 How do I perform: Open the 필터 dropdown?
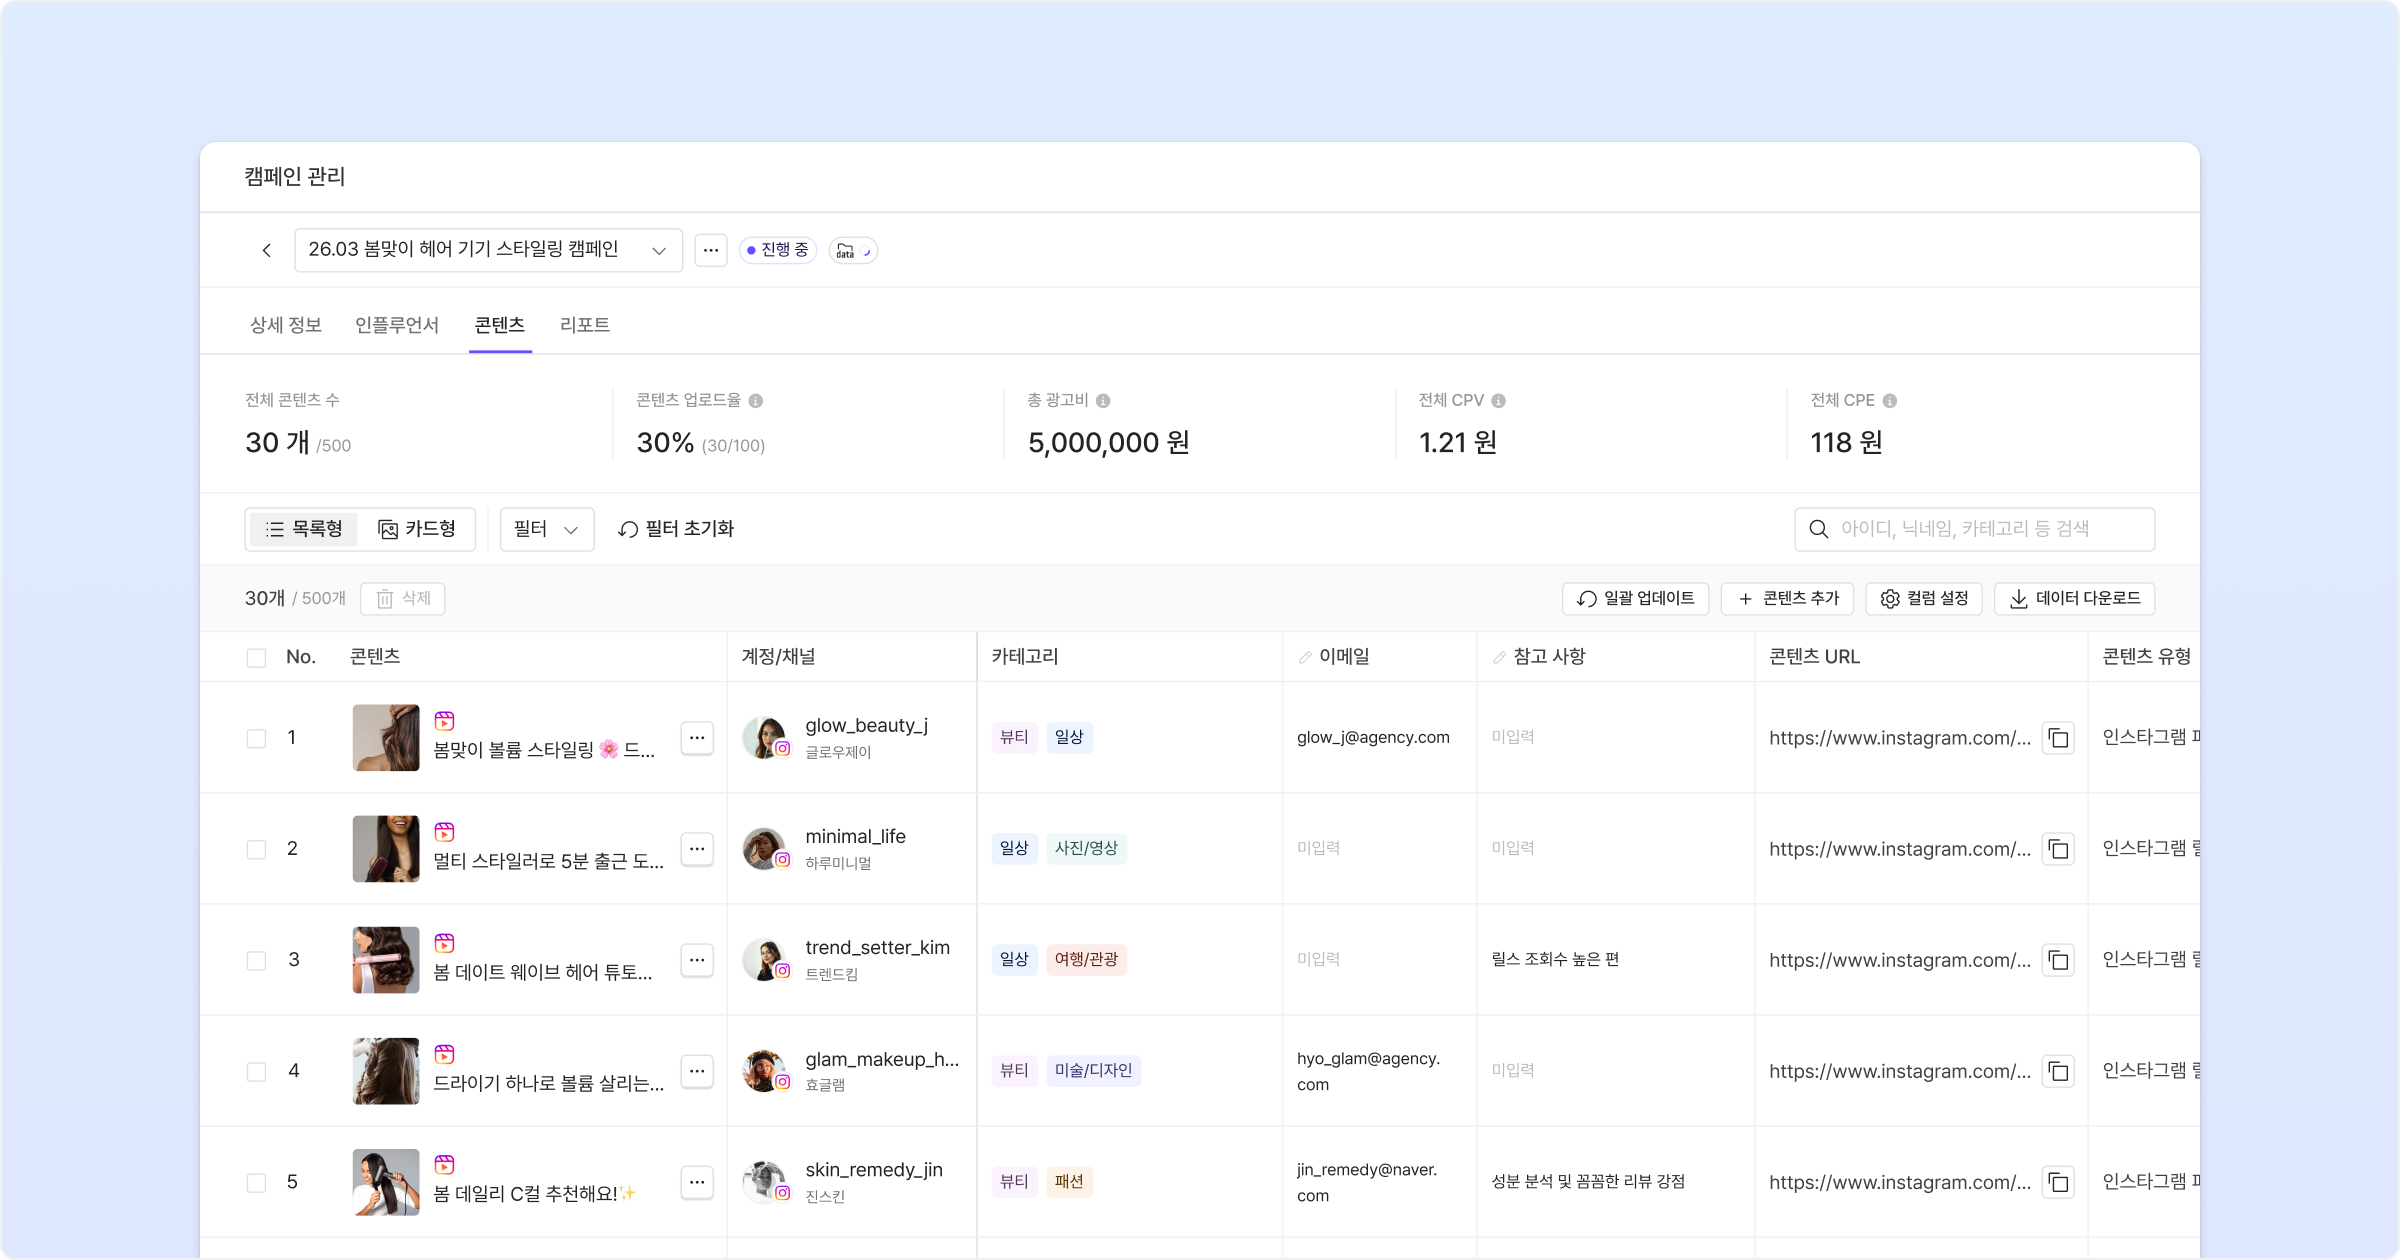click(x=546, y=529)
